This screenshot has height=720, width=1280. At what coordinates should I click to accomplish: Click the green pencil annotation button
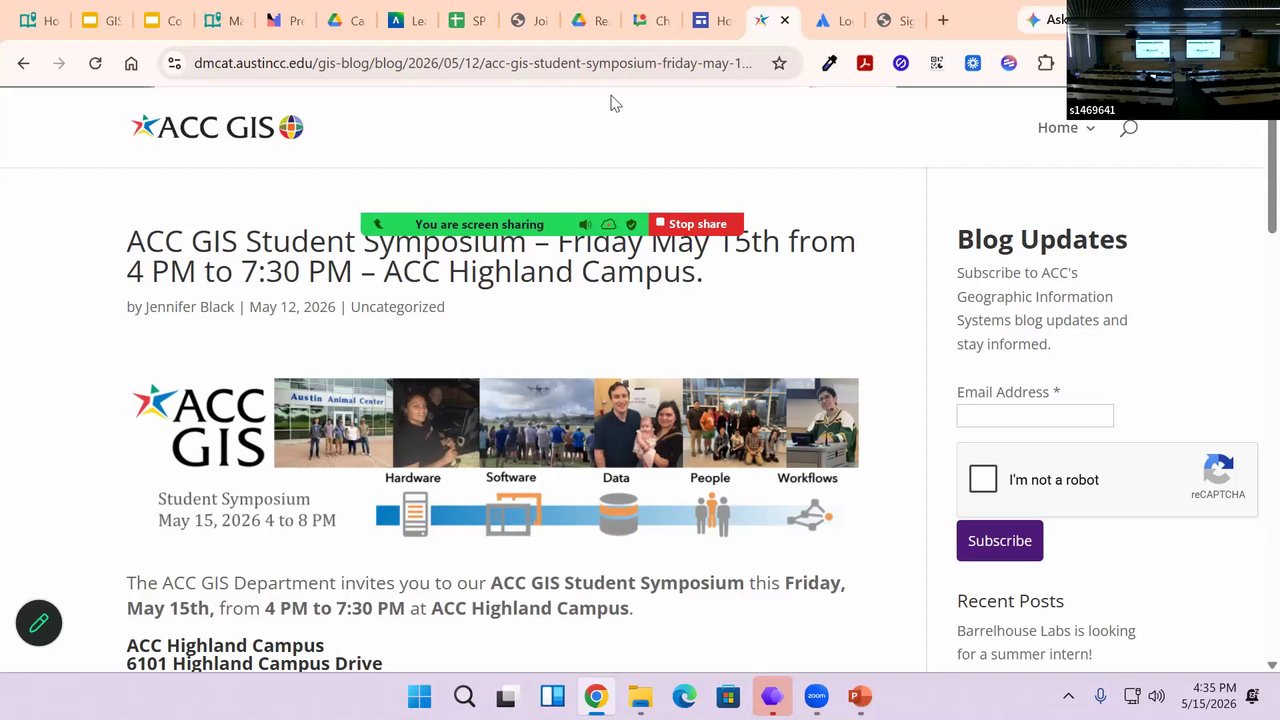(39, 623)
